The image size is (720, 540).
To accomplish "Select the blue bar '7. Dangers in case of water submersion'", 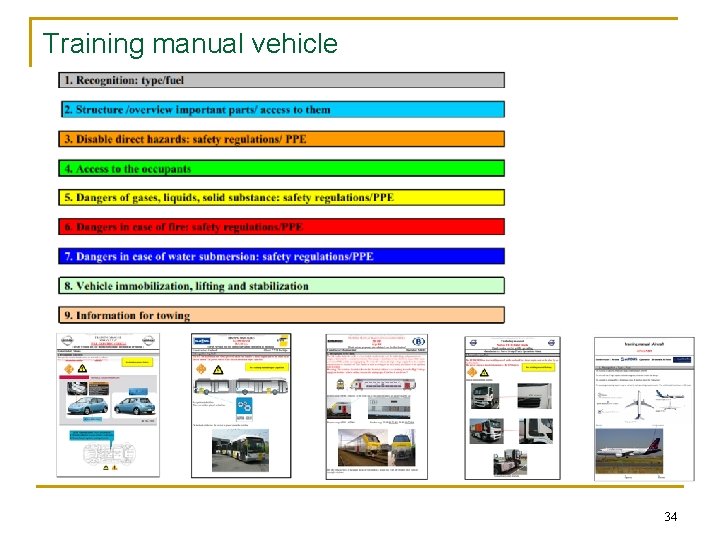I will (281, 256).
